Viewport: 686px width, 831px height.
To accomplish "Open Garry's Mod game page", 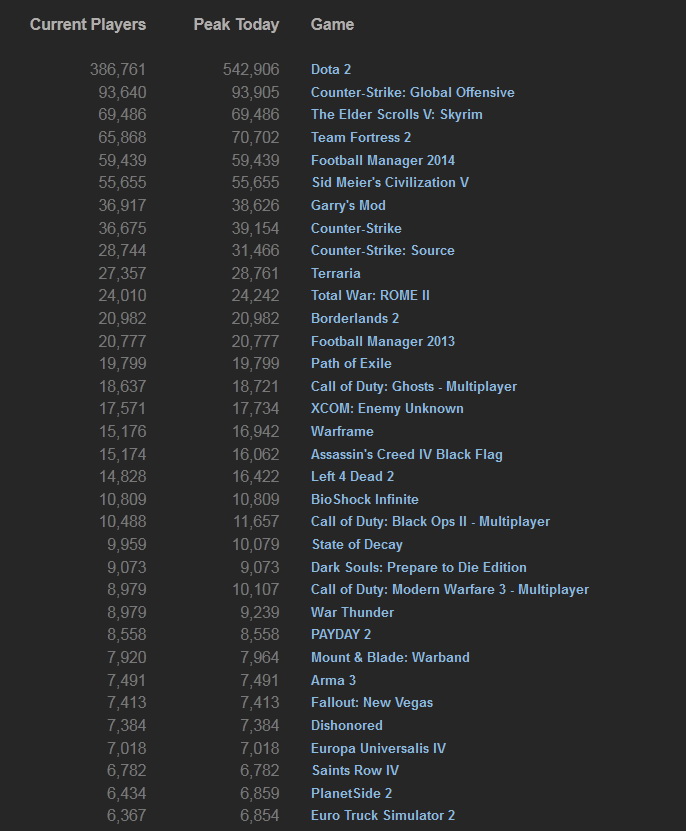I will tap(348, 205).
